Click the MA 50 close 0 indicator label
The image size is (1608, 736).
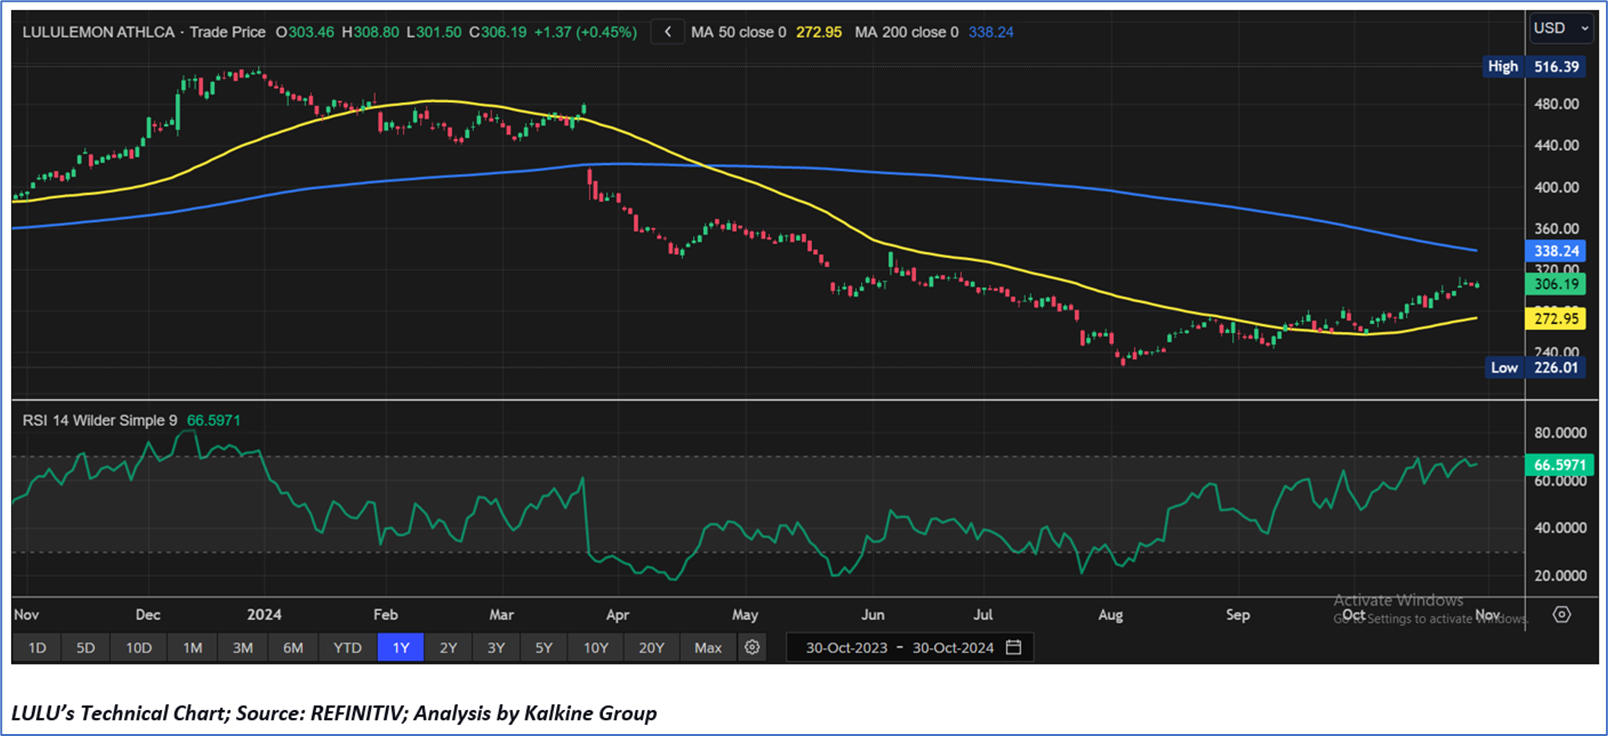pyautogui.click(x=738, y=32)
